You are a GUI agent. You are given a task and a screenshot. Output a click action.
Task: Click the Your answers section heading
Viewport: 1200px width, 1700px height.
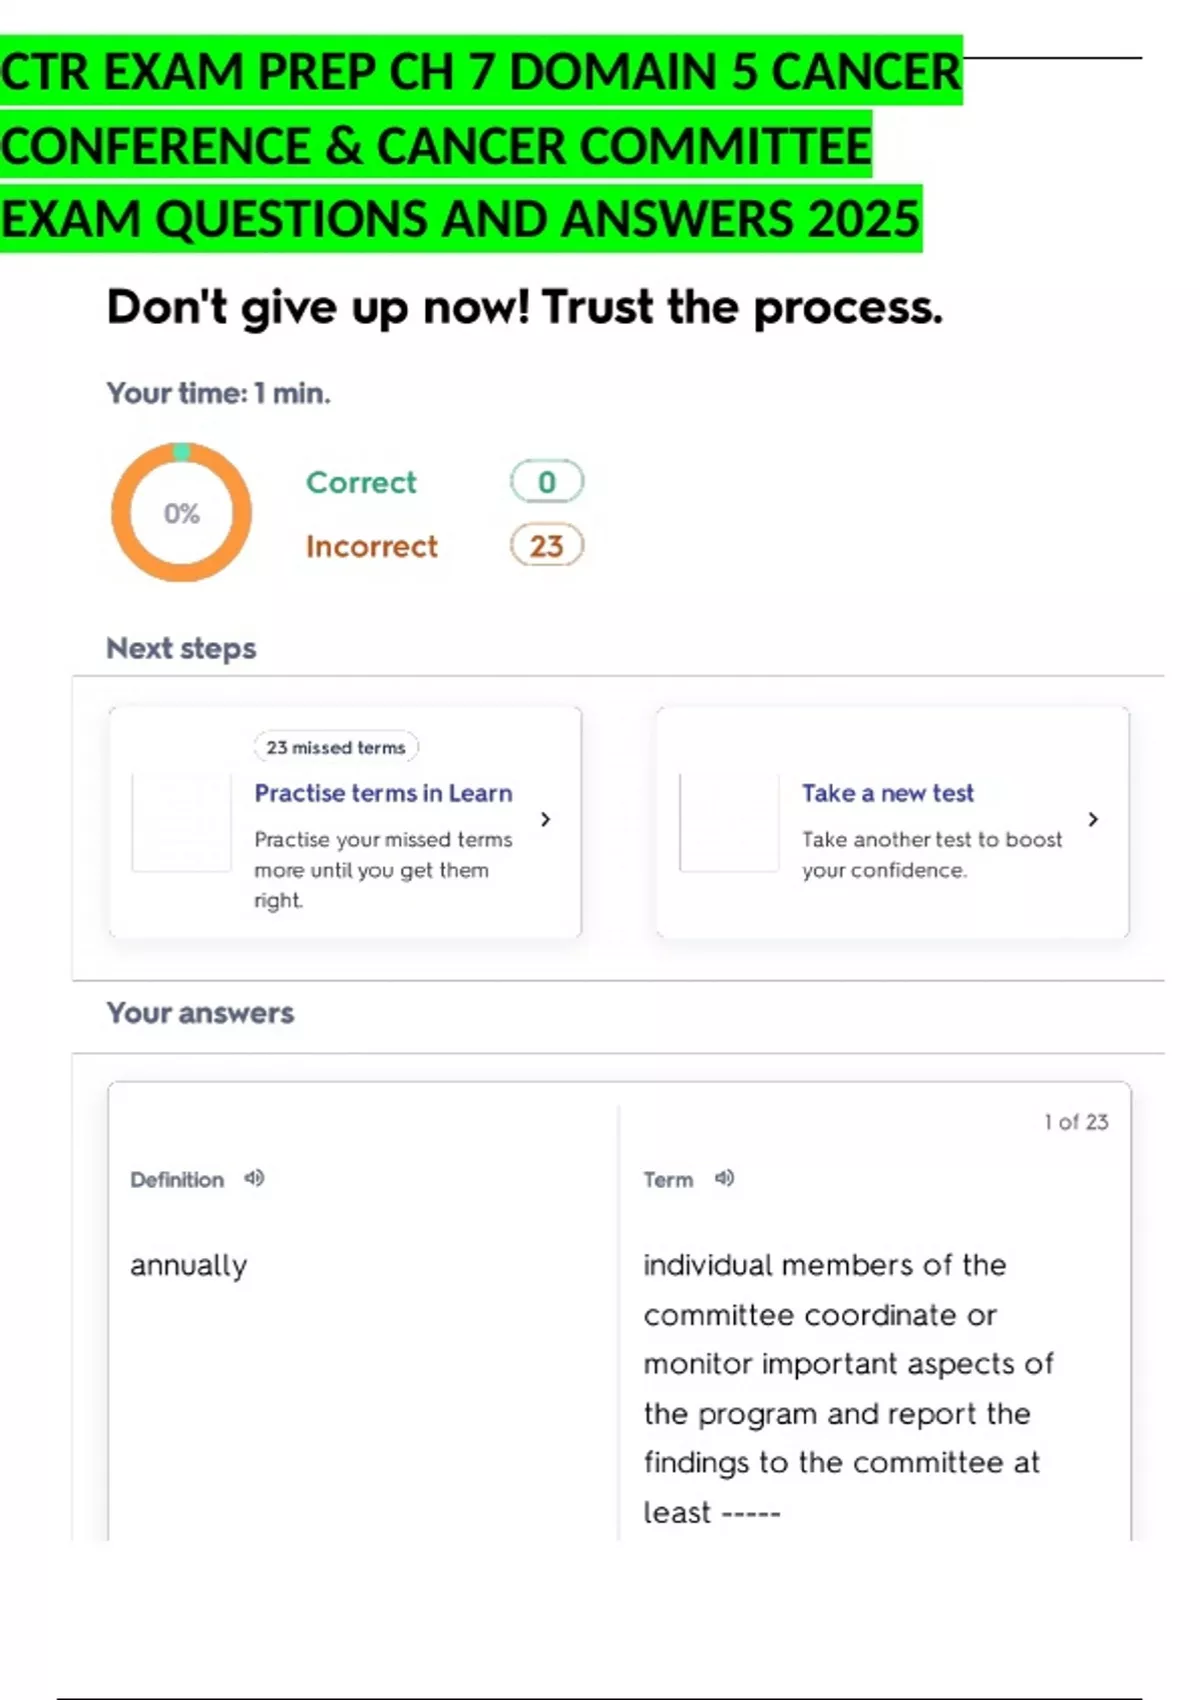click(x=200, y=1013)
